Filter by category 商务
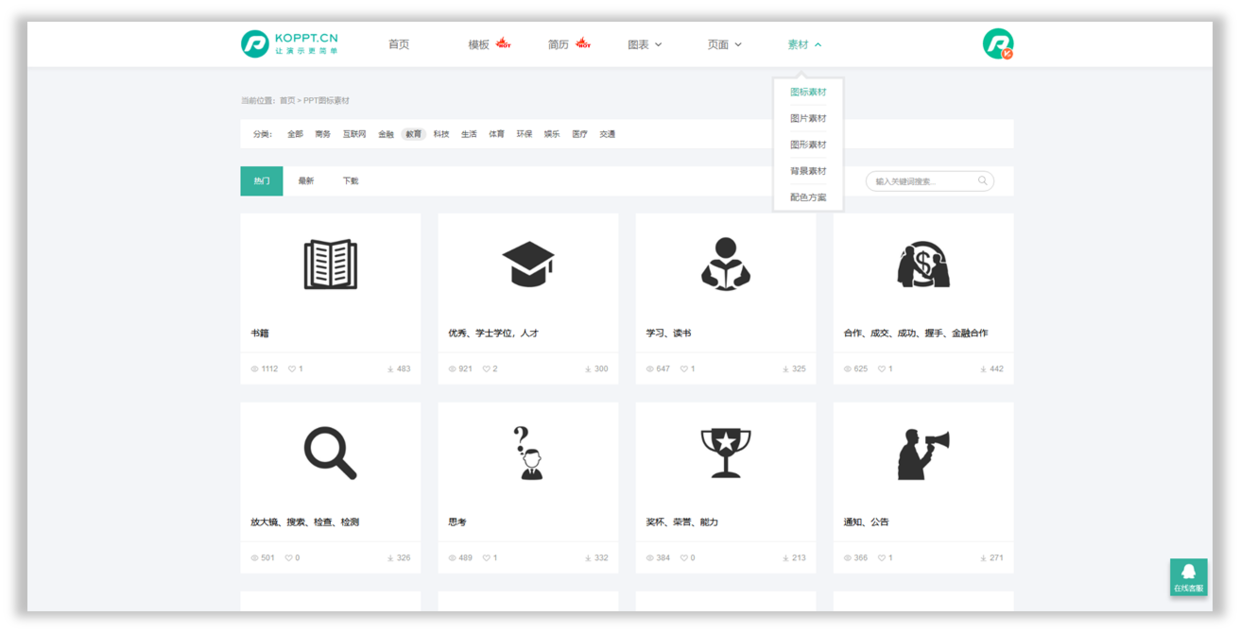This screenshot has width=1240, height=633. point(322,134)
